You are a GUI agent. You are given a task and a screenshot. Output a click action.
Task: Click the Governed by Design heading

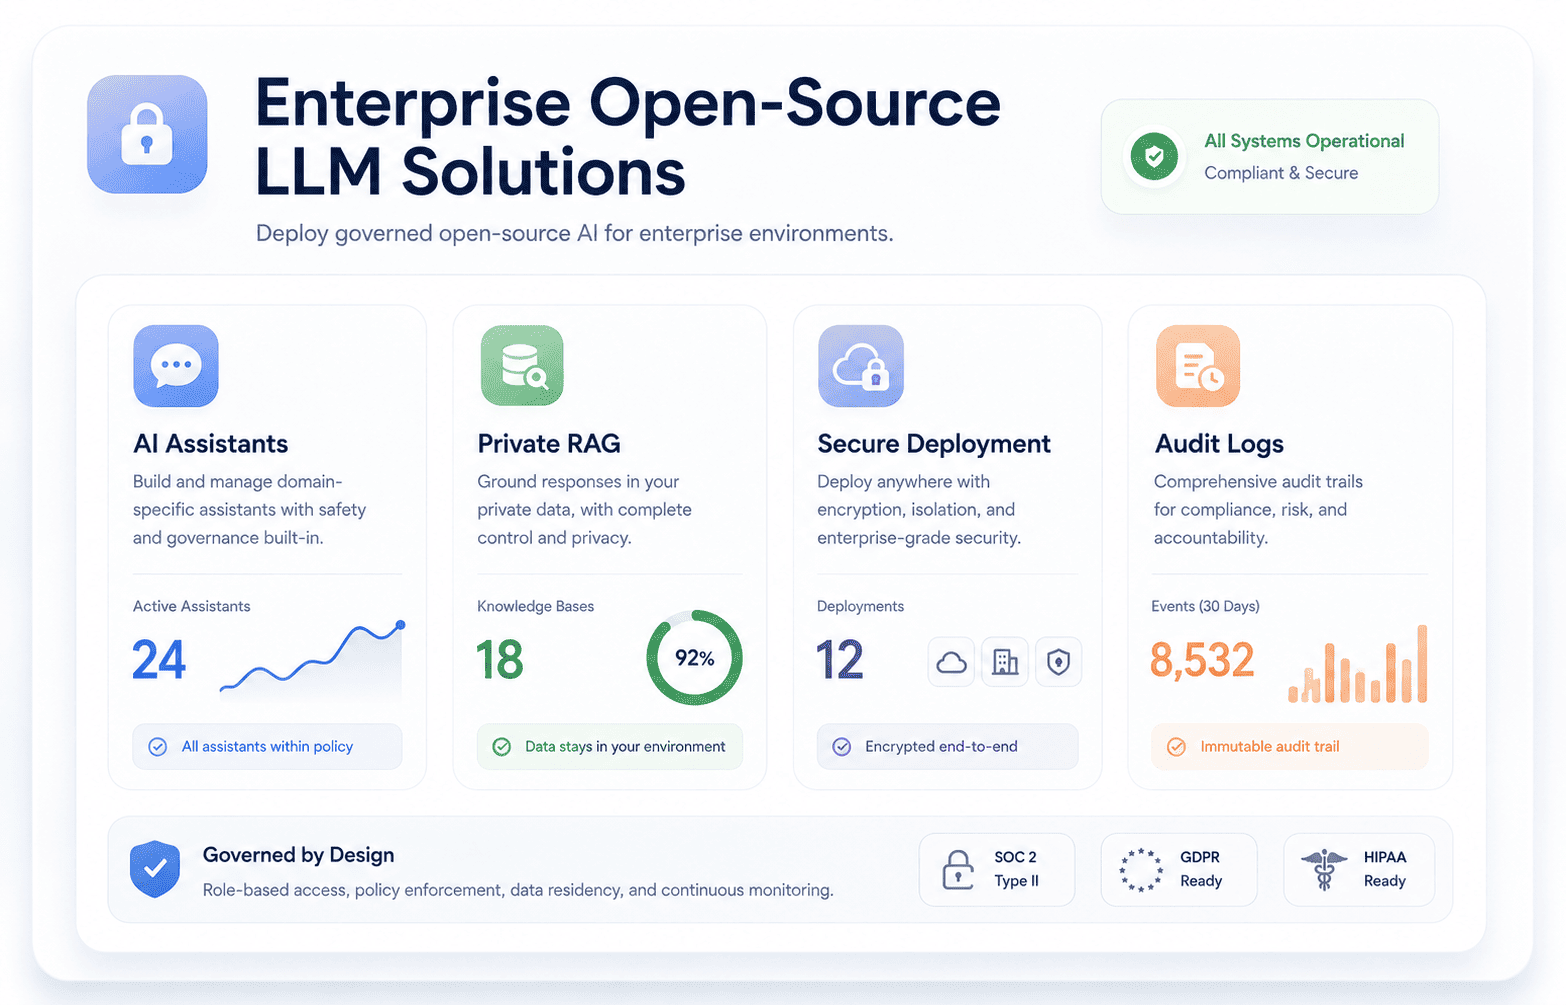[299, 855]
